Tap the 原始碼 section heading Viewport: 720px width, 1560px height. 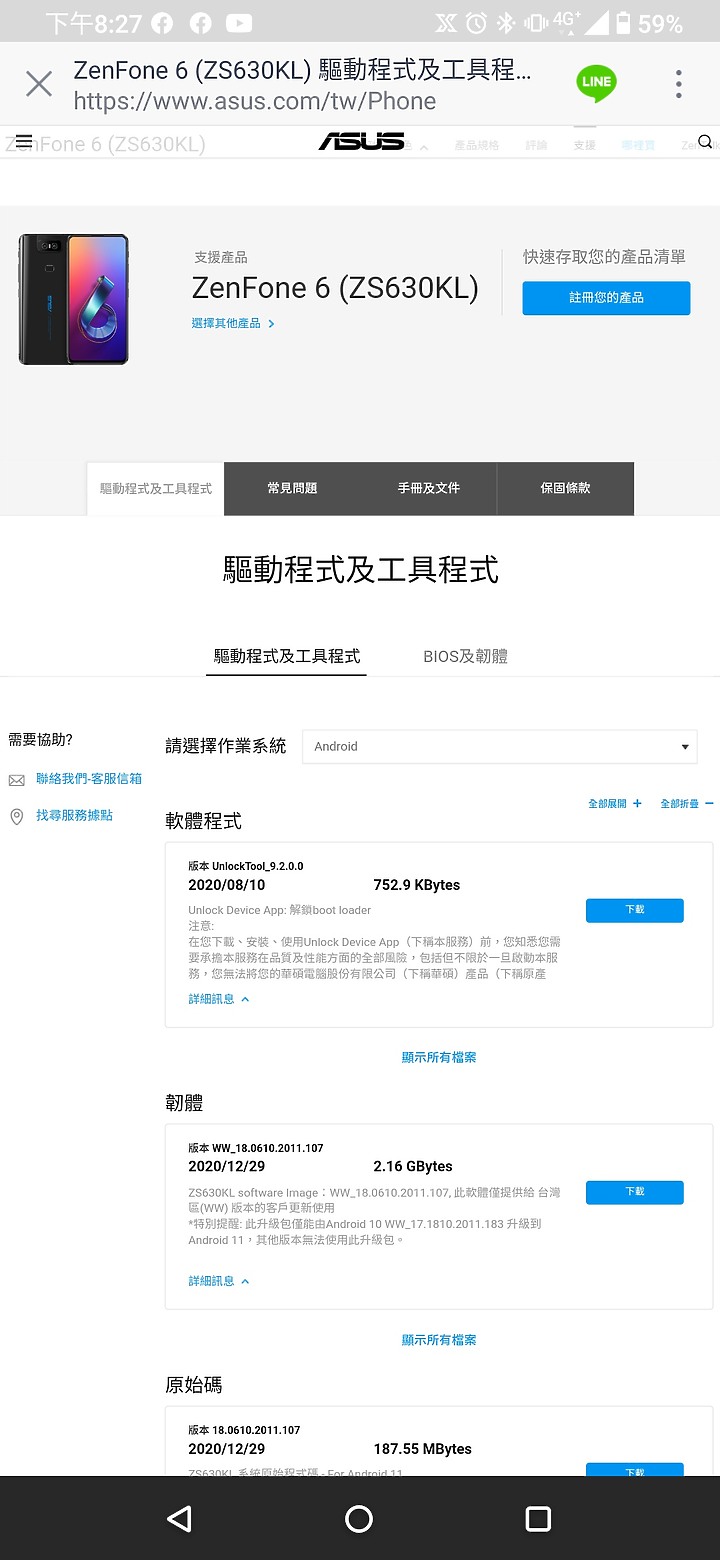click(x=194, y=1386)
